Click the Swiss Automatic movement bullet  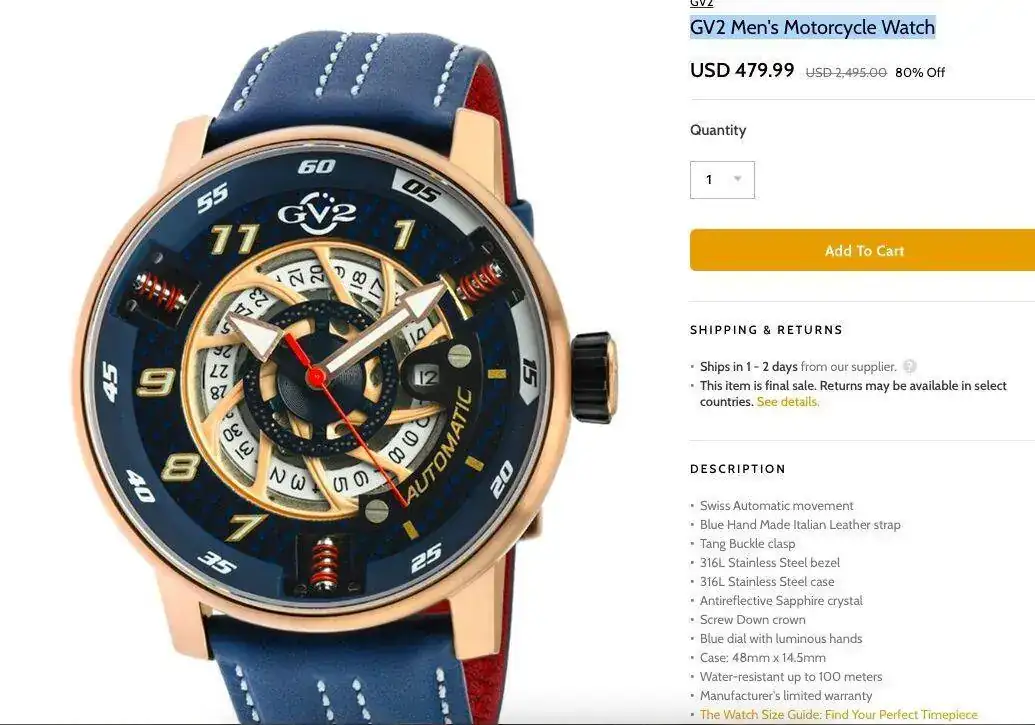[776, 506]
